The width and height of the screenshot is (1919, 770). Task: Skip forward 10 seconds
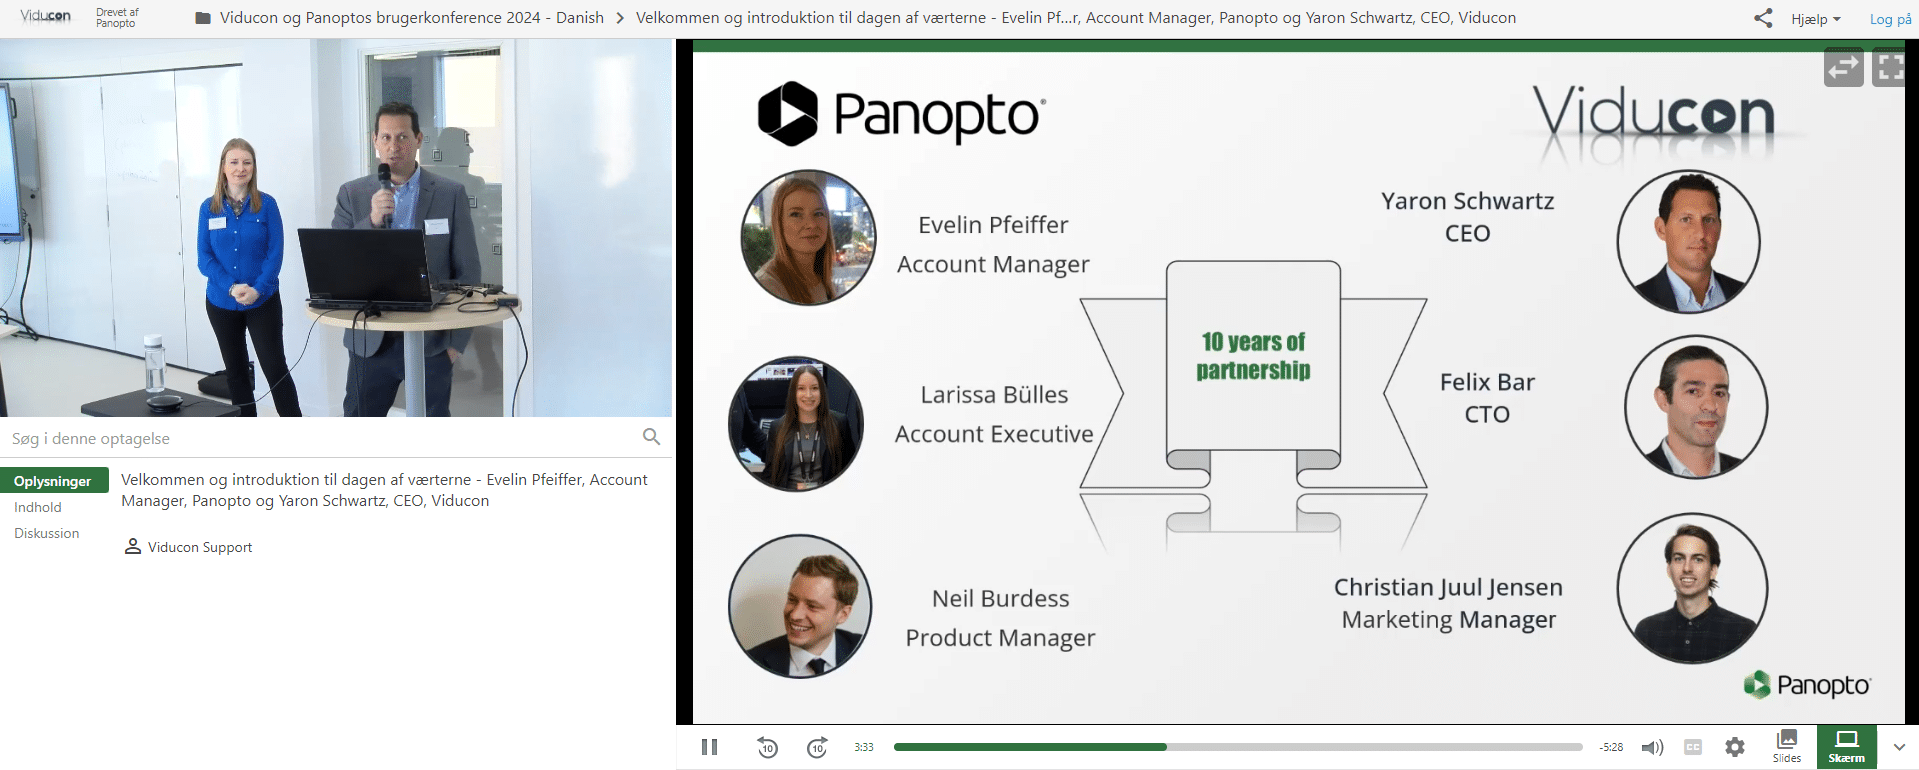click(x=817, y=747)
